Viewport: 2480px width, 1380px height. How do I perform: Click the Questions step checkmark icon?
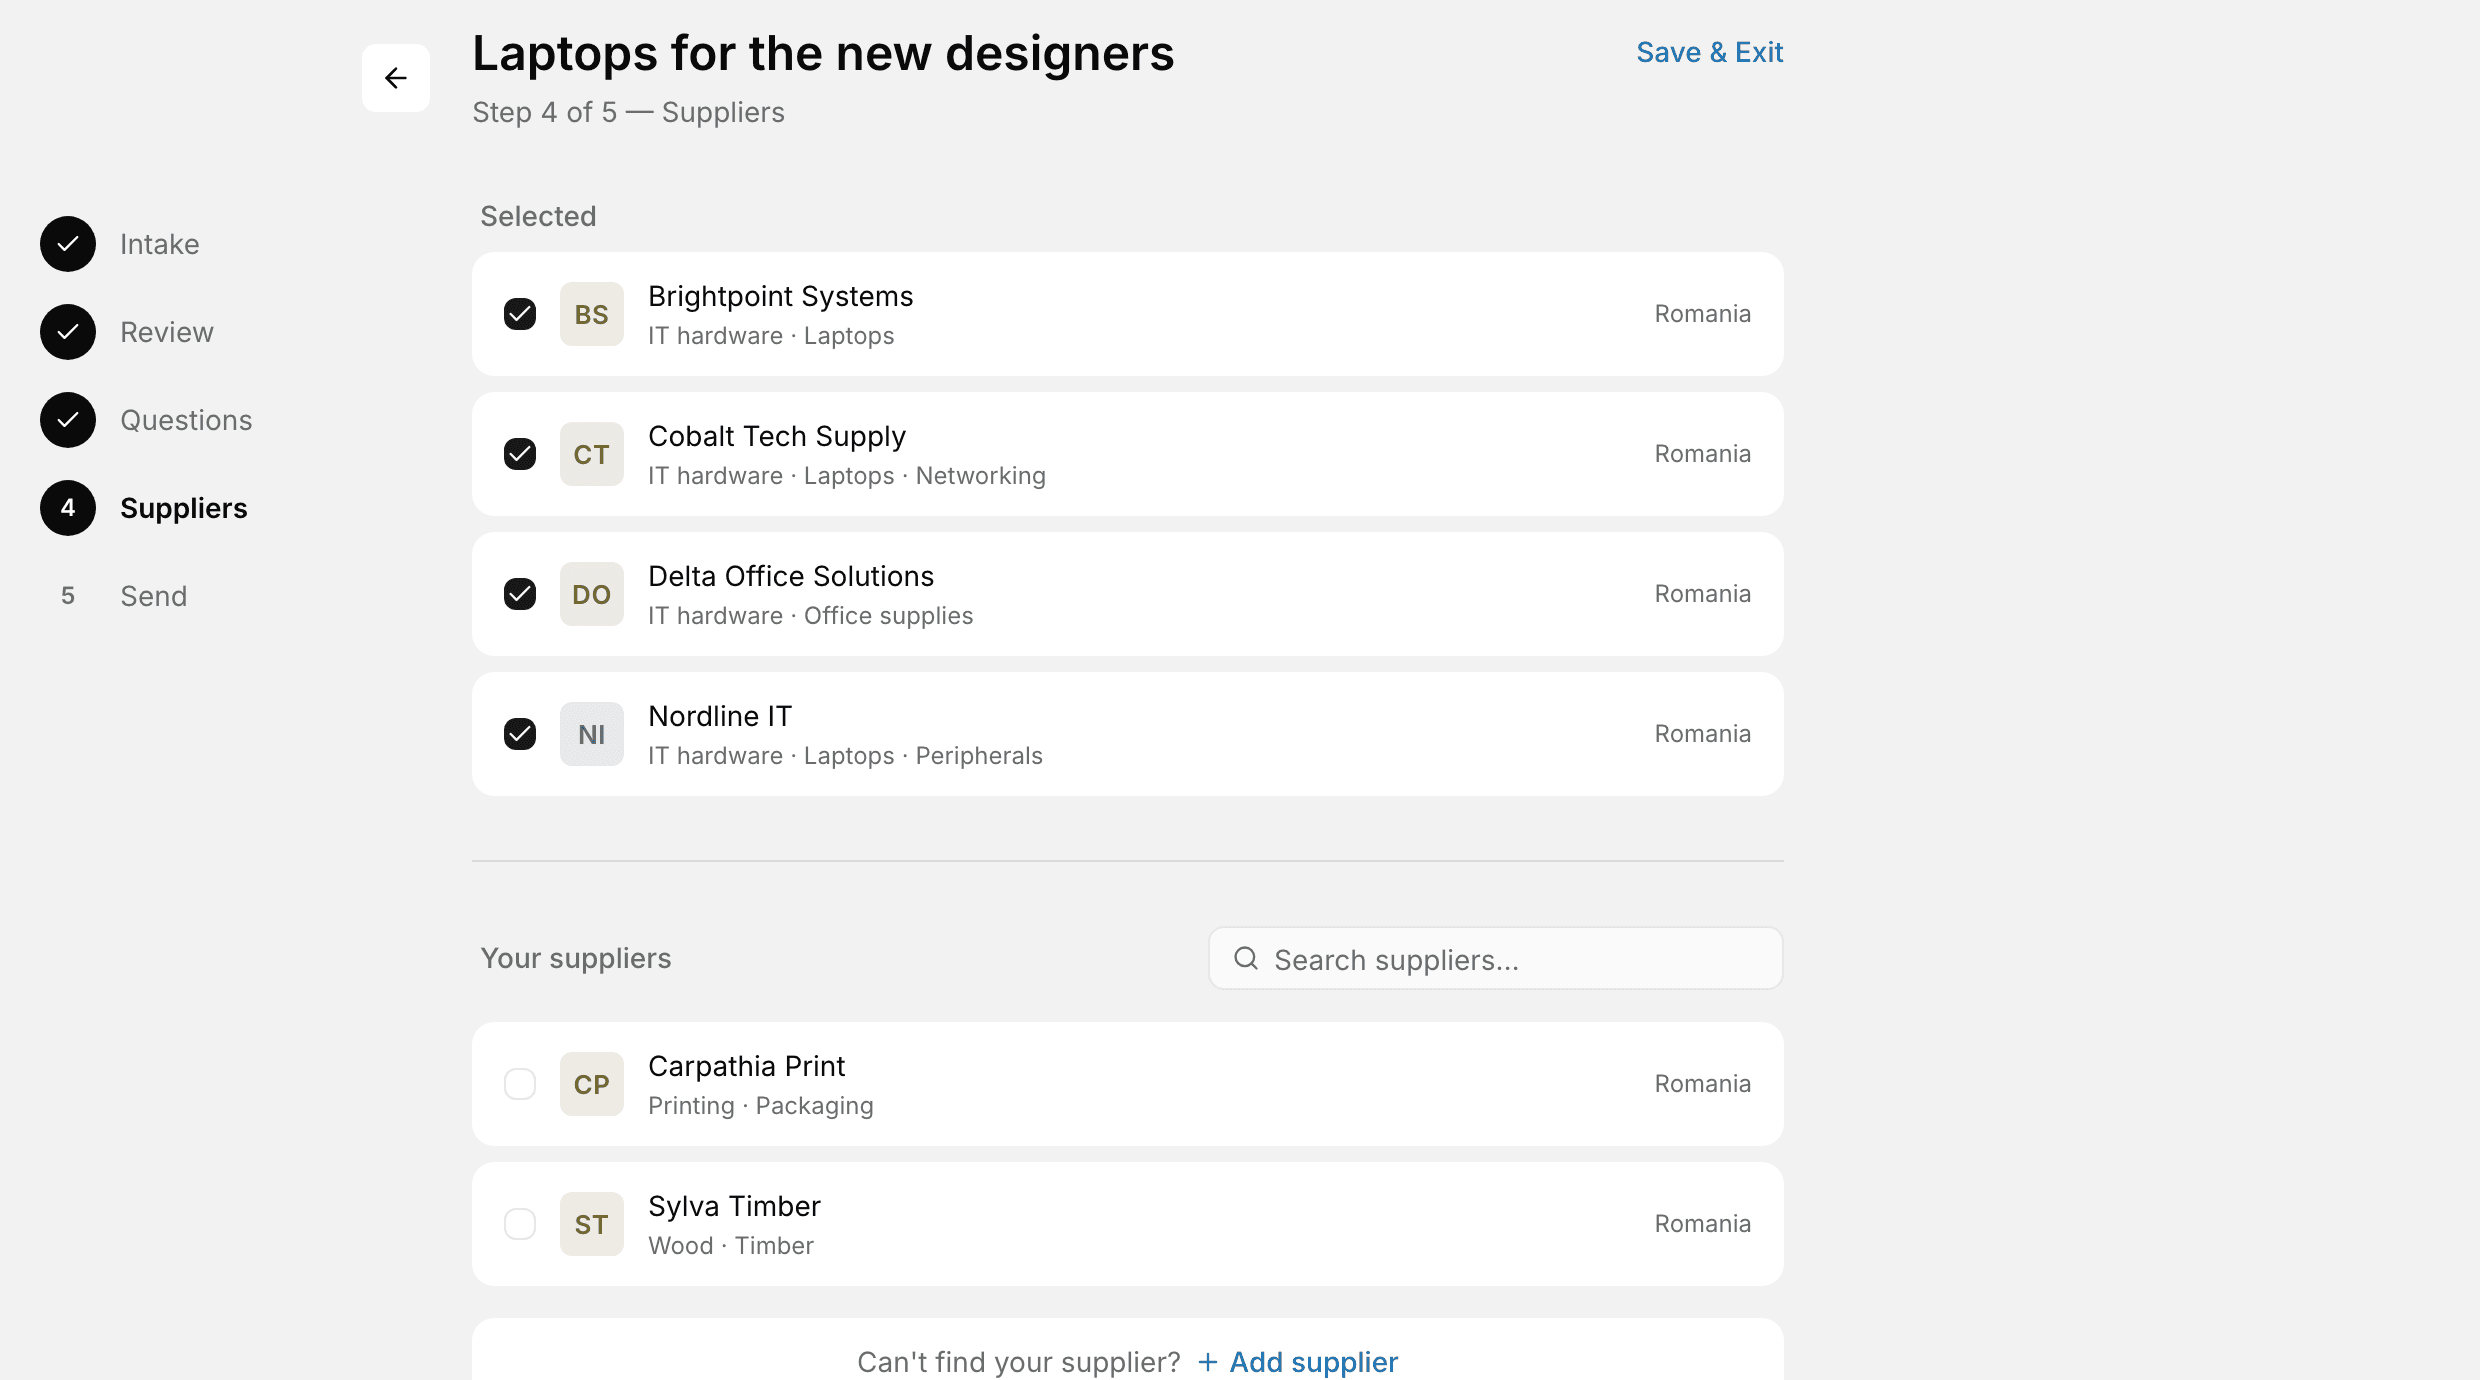pos(68,420)
